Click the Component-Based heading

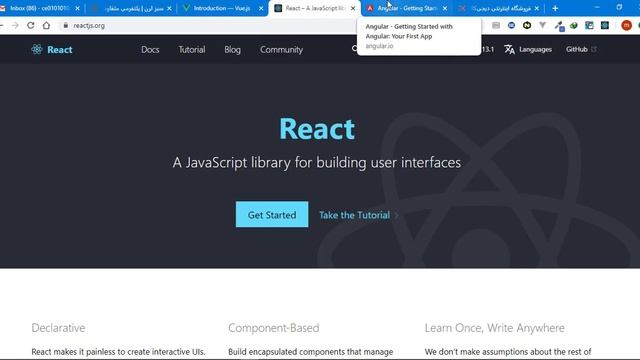[x=273, y=328]
